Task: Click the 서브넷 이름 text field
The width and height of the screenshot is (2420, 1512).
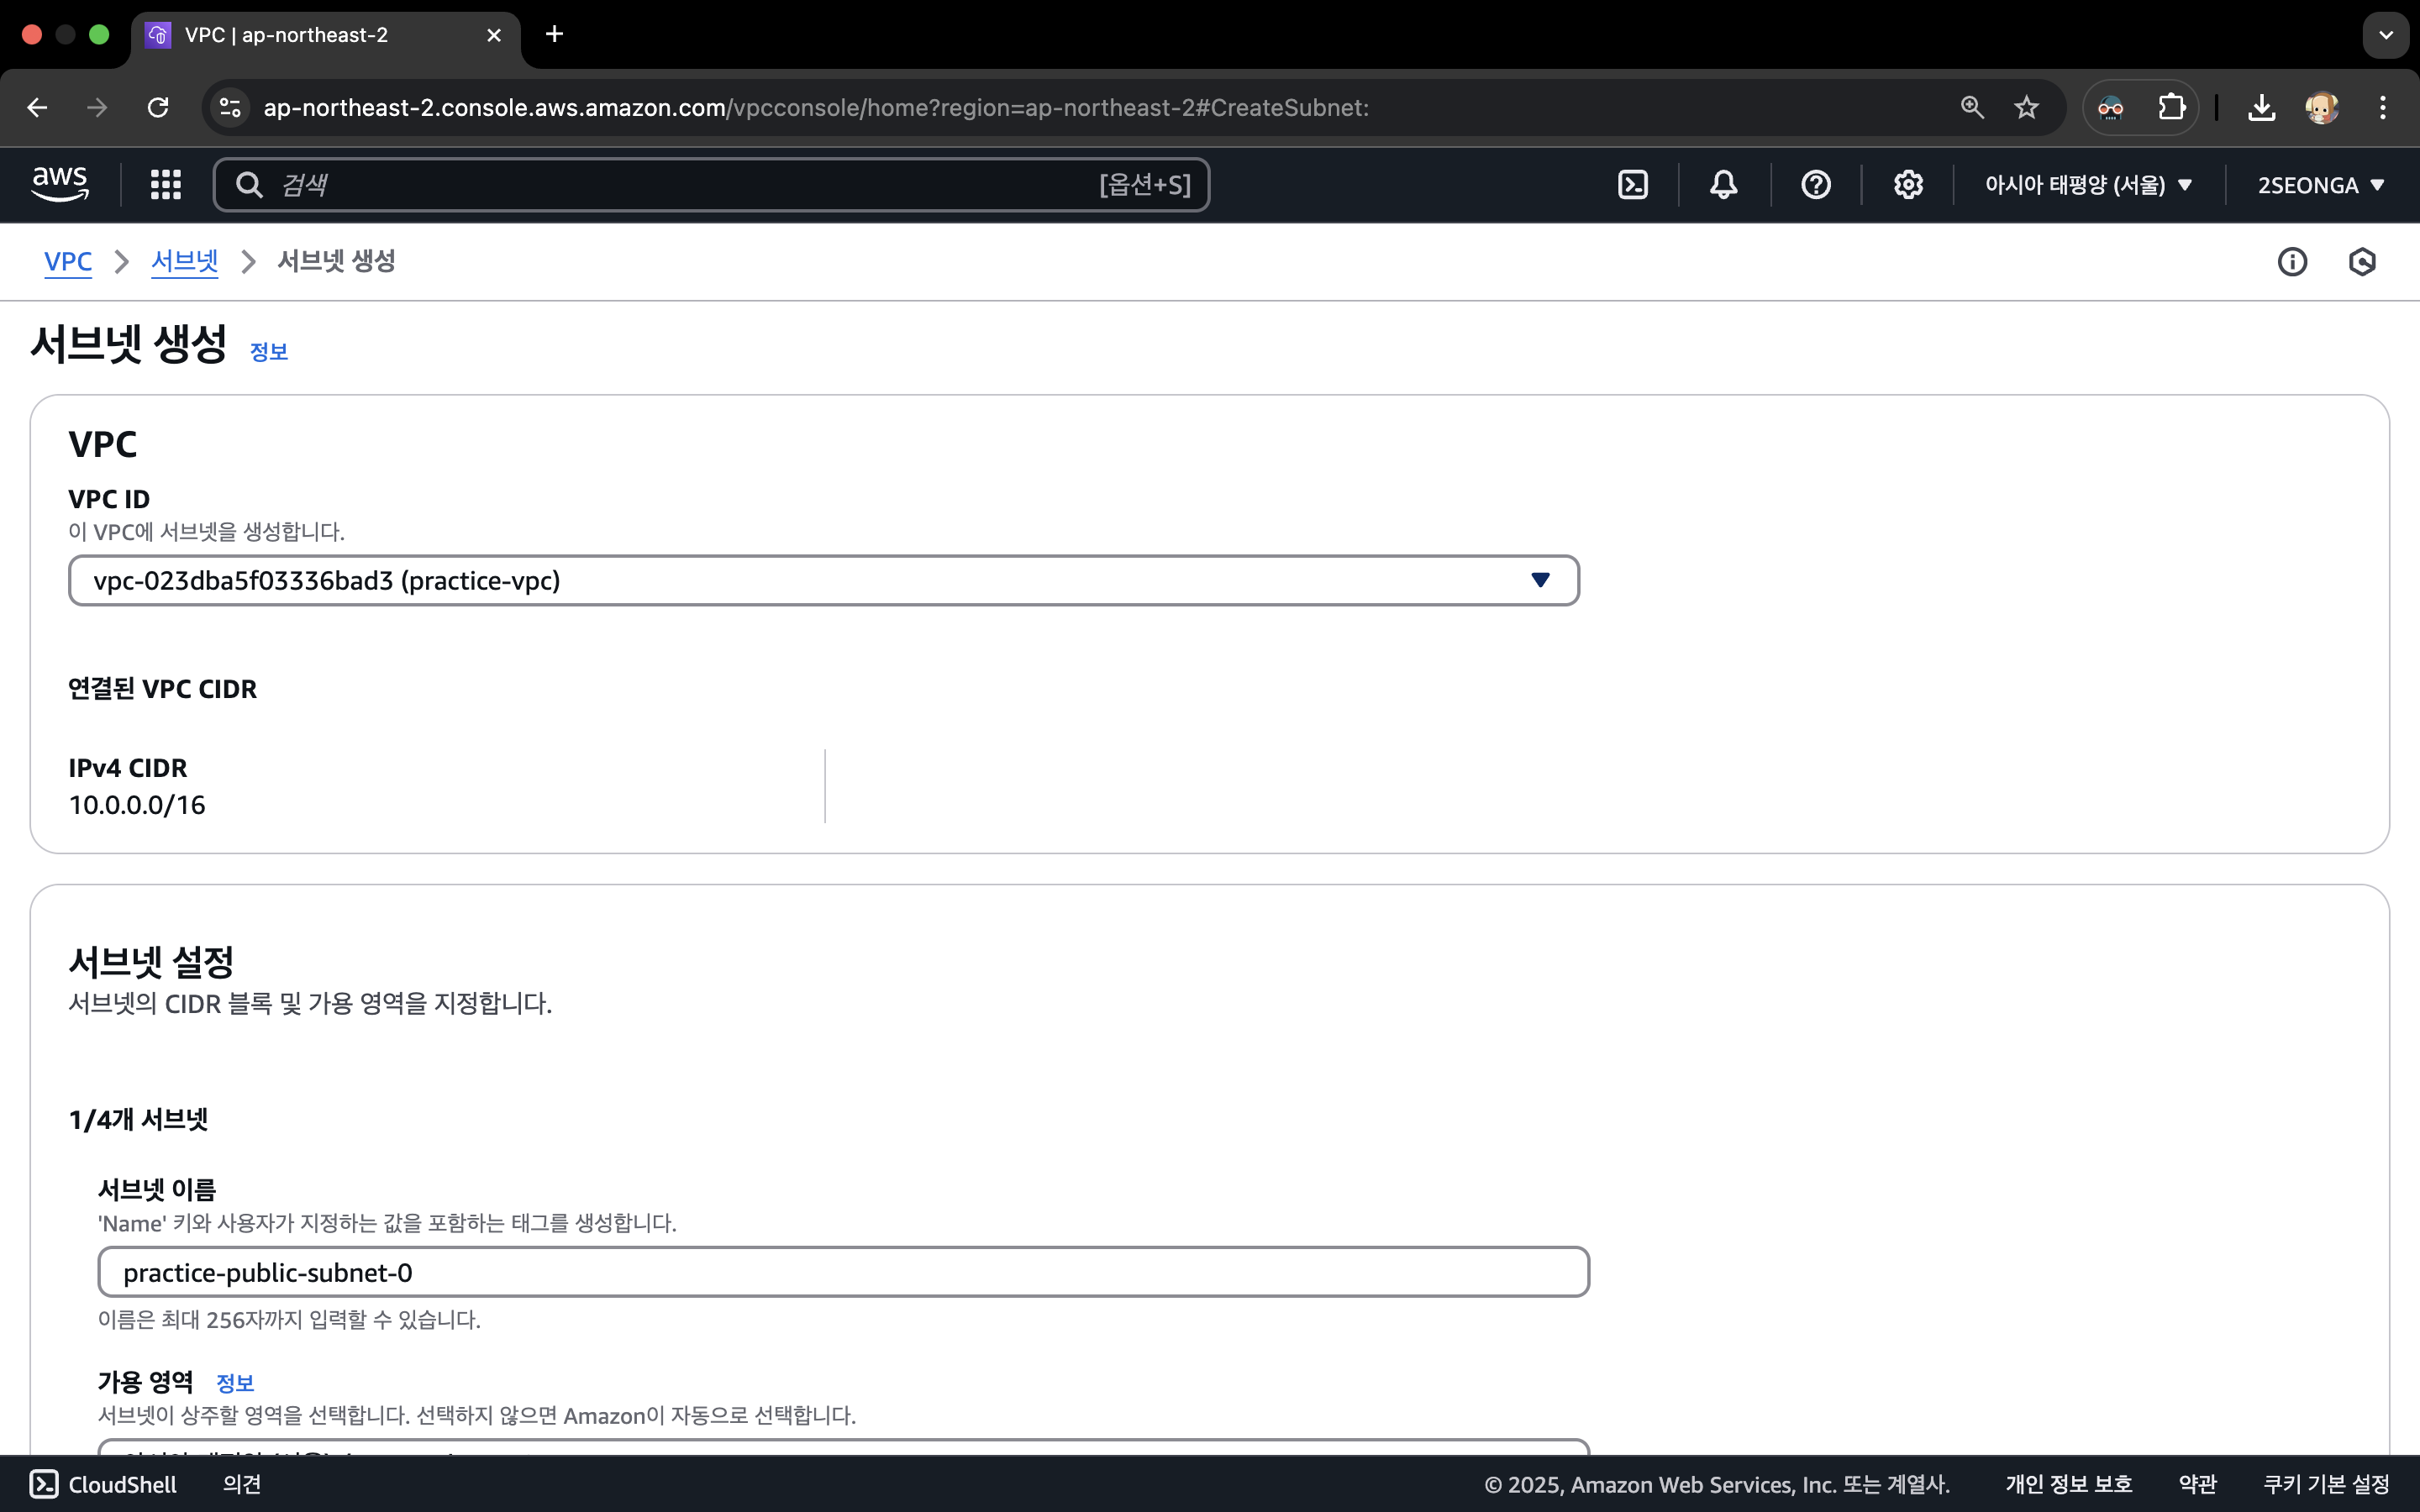Action: click(x=843, y=1272)
